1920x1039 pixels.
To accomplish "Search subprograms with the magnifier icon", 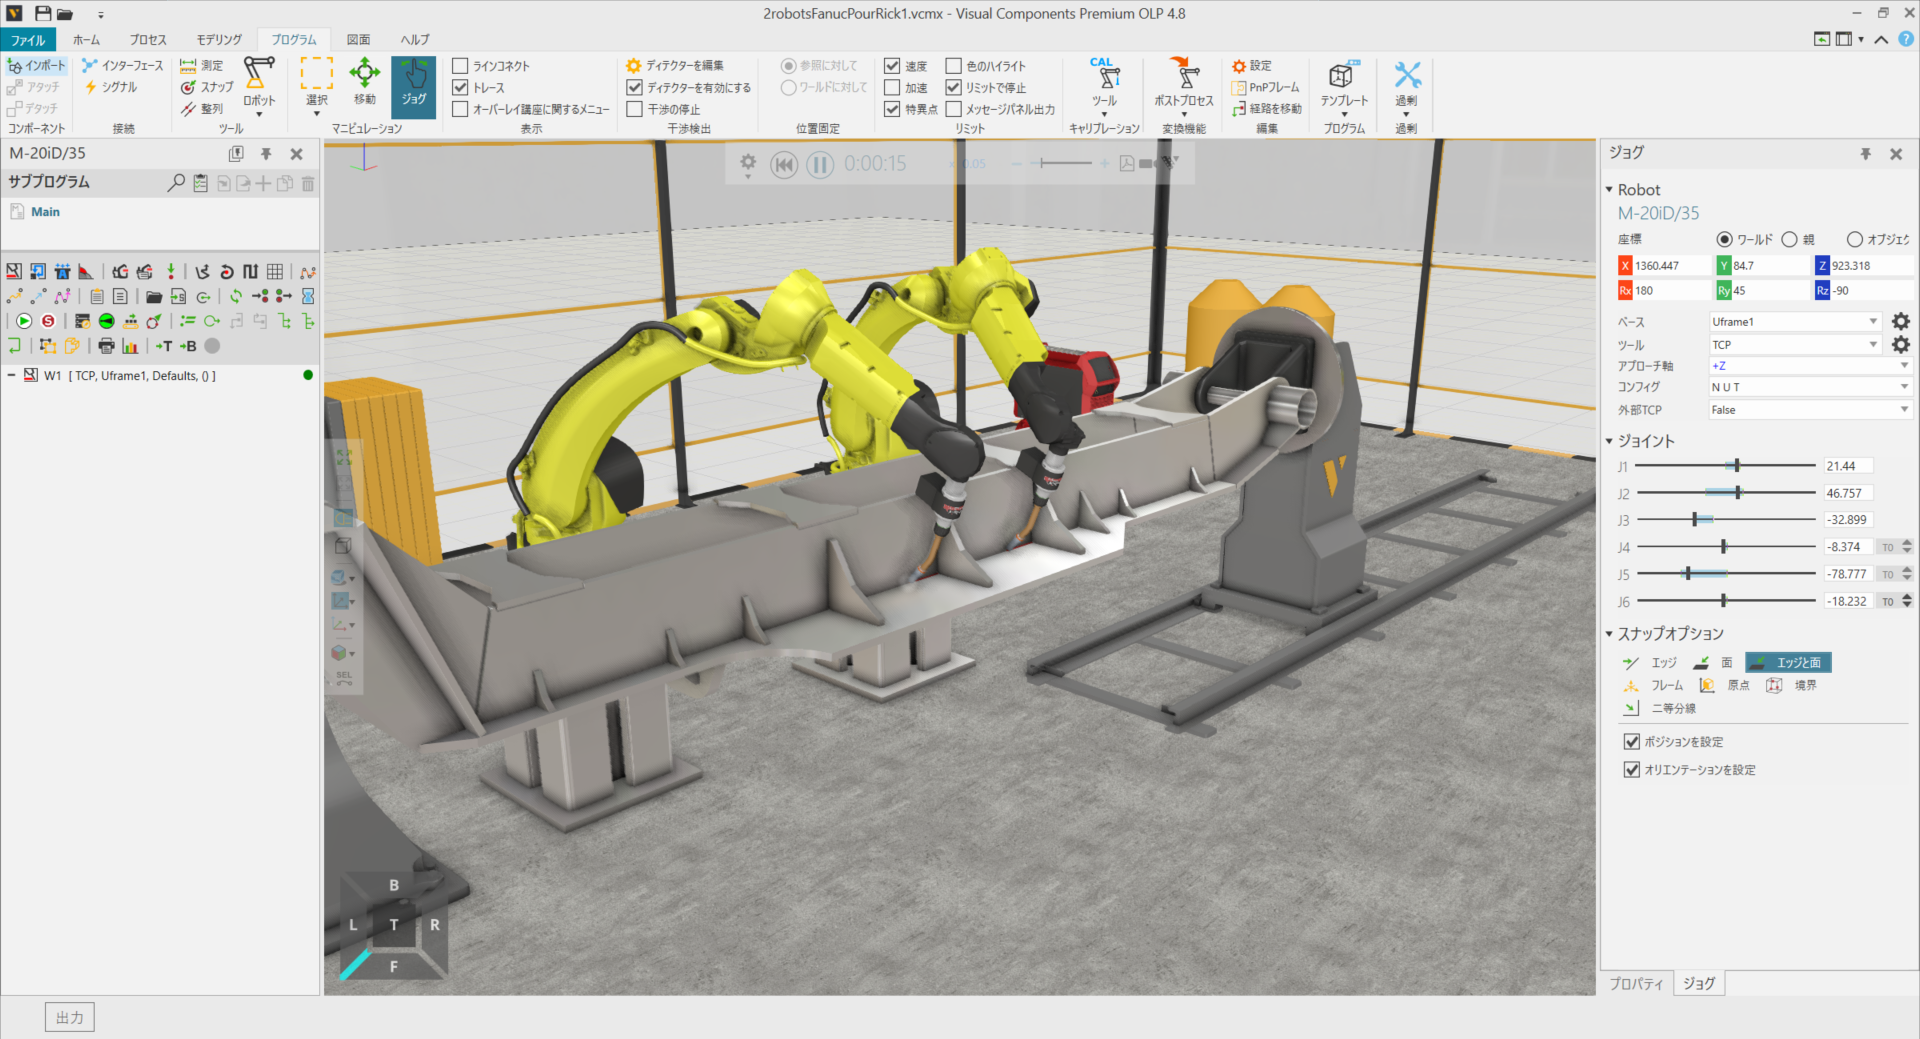I will pyautogui.click(x=176, y=183).
